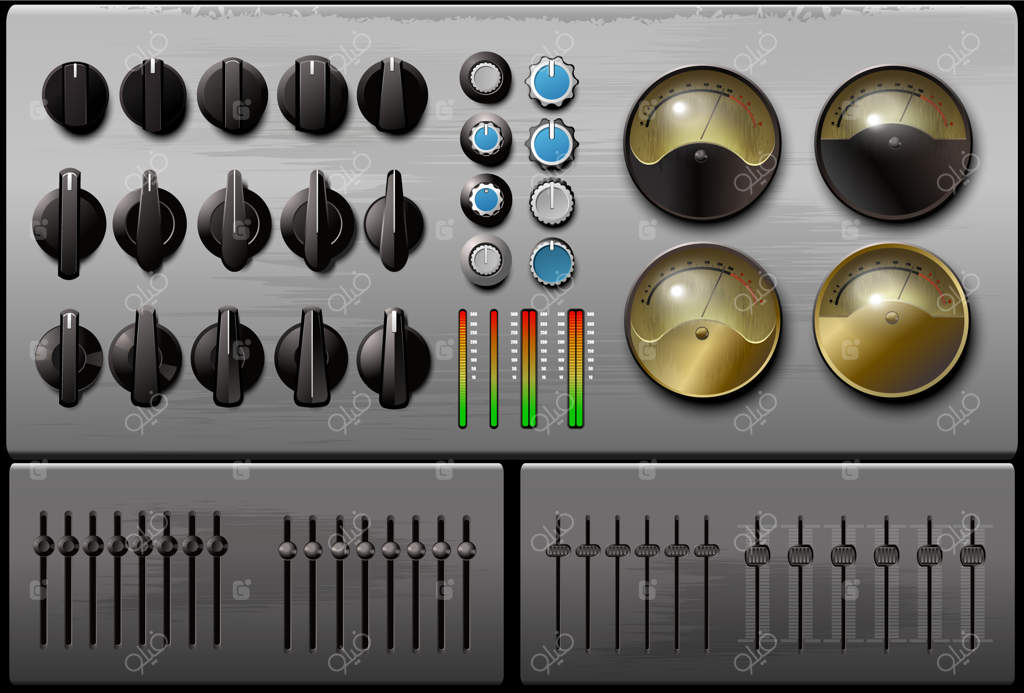Click the leftmost thin LED level meter
The width and height of the screenshot is (1024, 693).
(x=462, y=369)
